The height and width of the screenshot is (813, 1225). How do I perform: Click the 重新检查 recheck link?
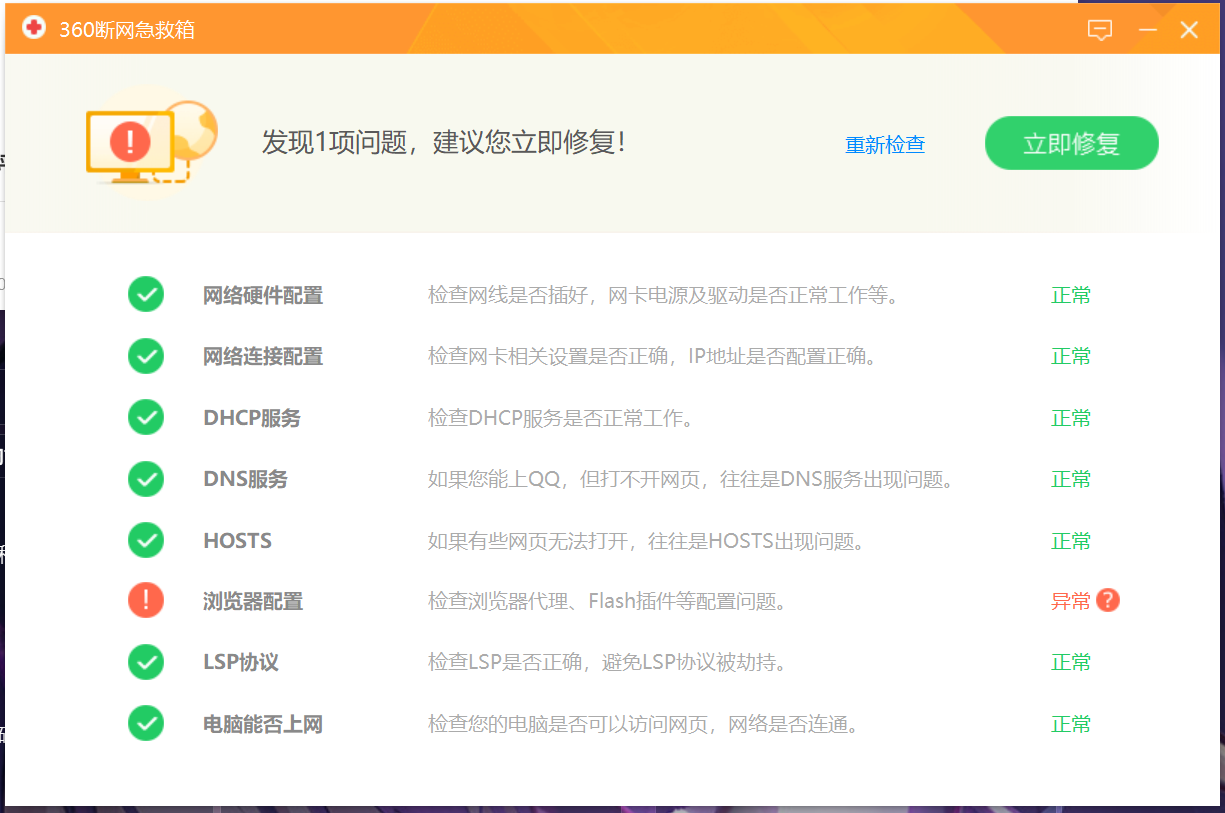(x=885, y=144)
